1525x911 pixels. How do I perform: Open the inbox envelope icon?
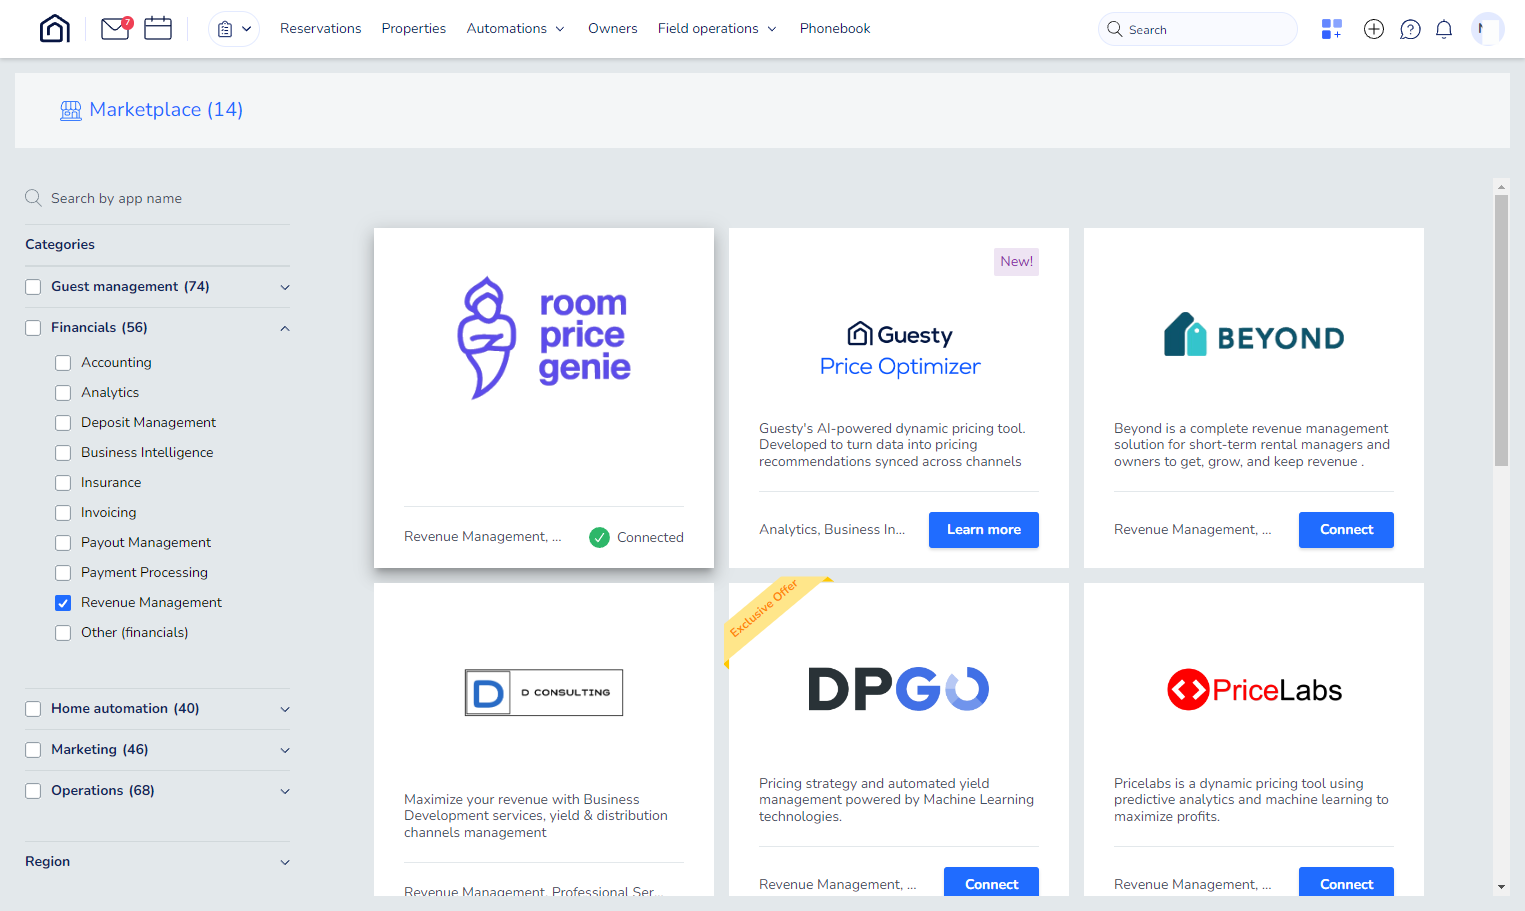pos(116,29)
